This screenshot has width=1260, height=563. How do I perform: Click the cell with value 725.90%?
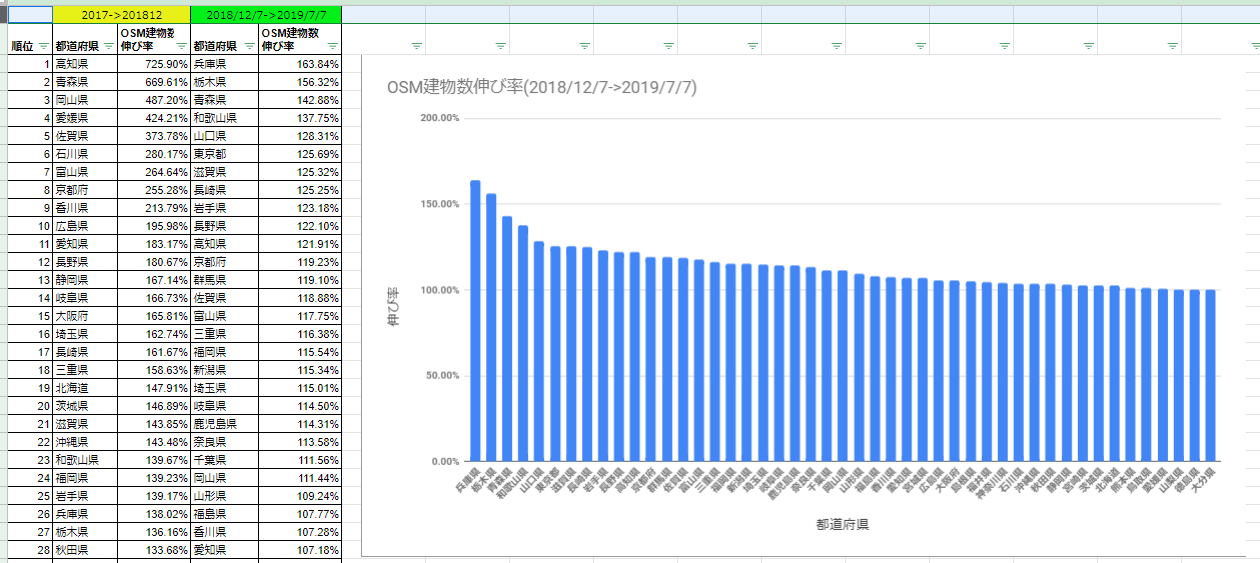pyautogui.click(x=154, y=64)
